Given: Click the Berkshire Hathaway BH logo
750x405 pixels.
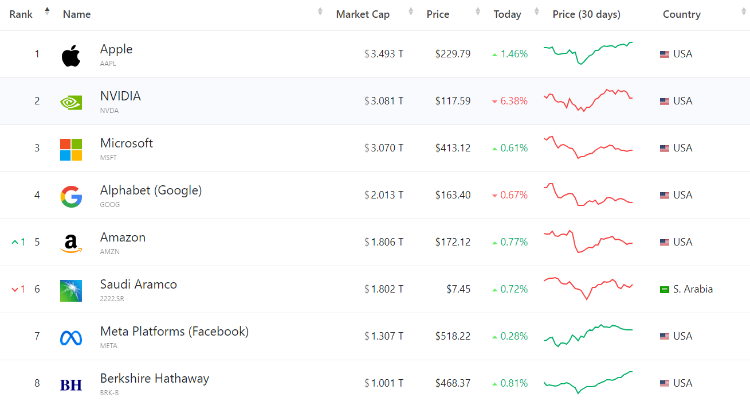Looking at the screenshot, I should tap(71, 384).
